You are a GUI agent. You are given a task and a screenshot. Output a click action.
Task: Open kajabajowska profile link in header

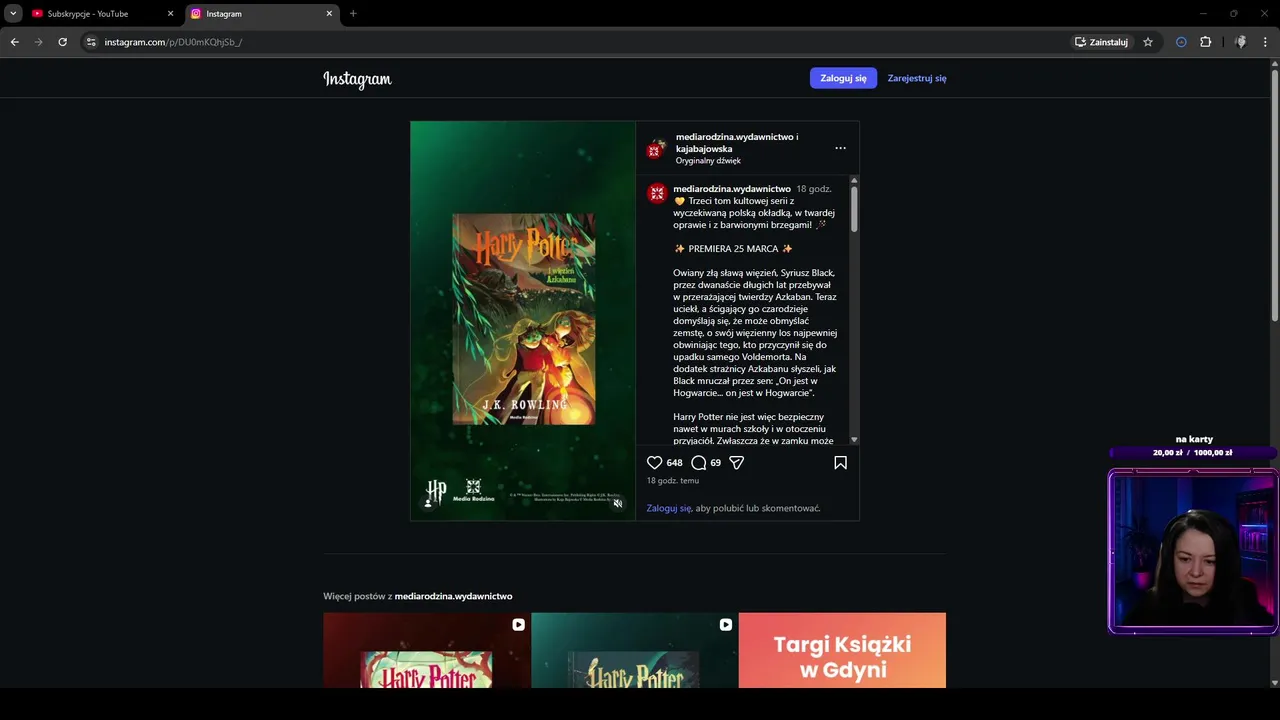704,149
